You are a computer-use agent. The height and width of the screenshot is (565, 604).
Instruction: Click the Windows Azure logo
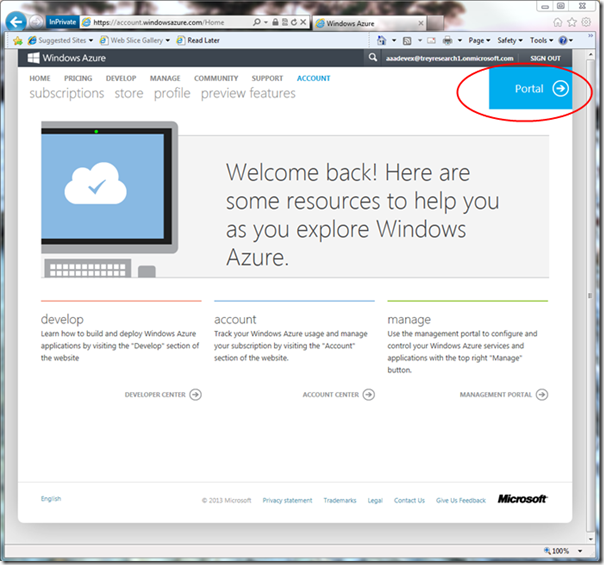coord(66,58)
